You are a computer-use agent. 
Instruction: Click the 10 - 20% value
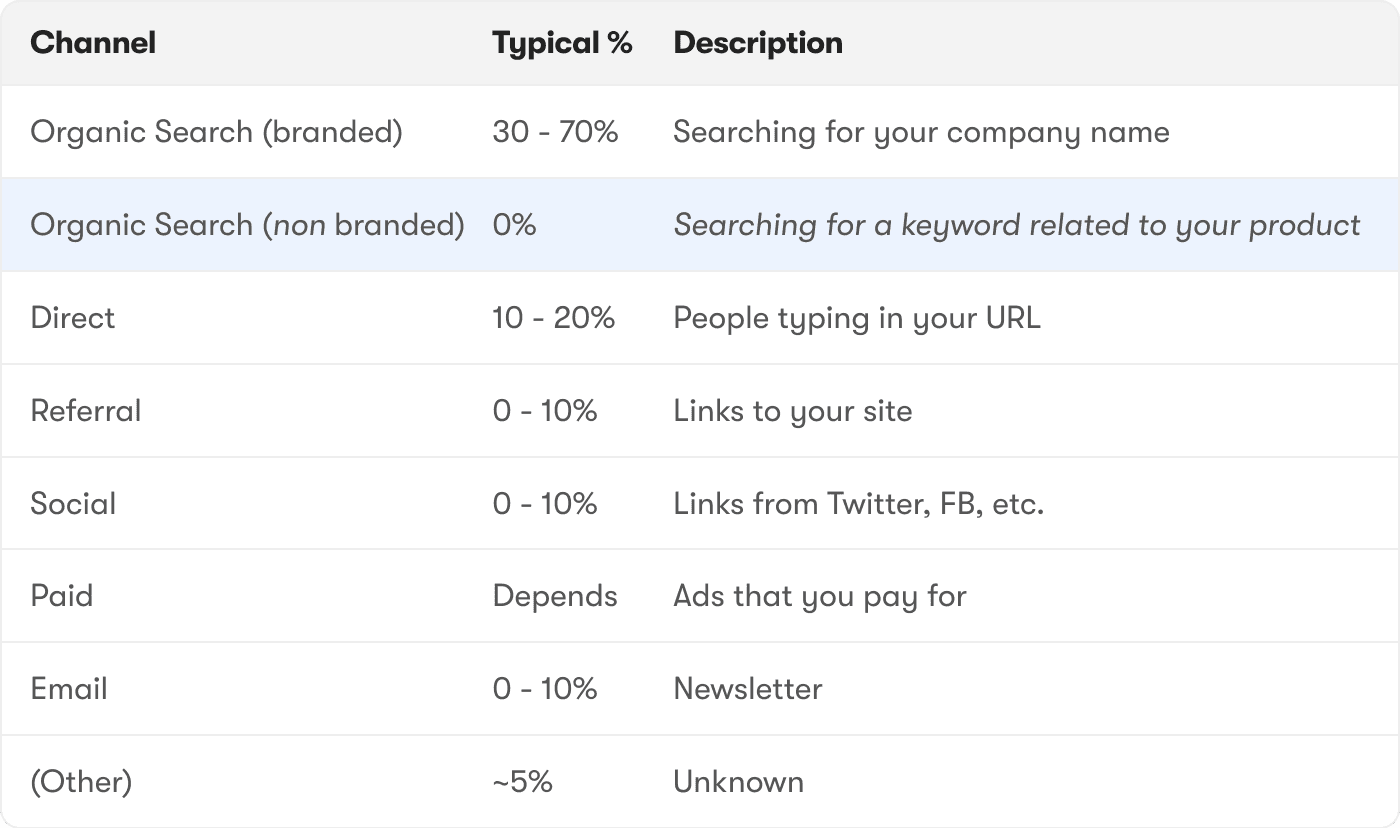[x=553, y=318]
